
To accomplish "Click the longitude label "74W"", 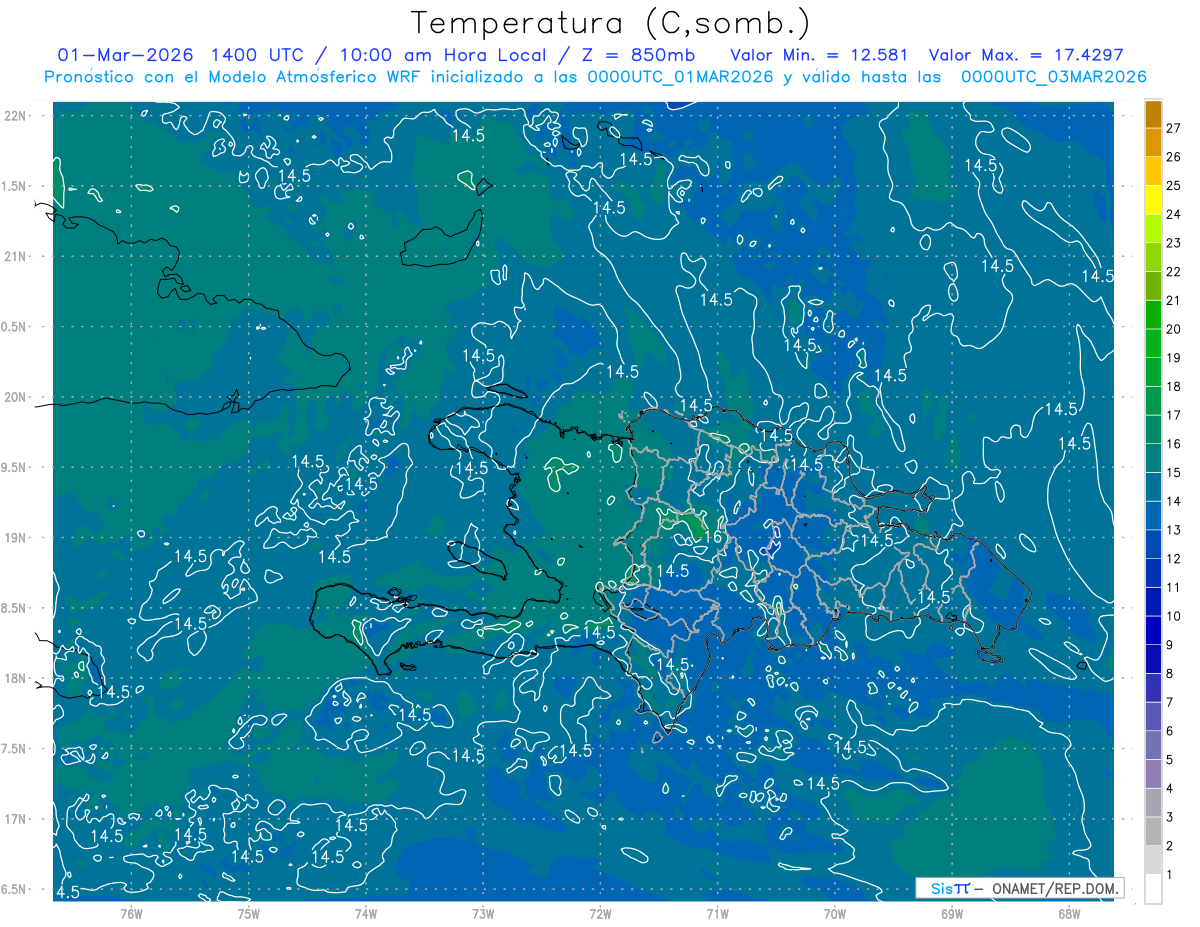I will click(366, 914).
